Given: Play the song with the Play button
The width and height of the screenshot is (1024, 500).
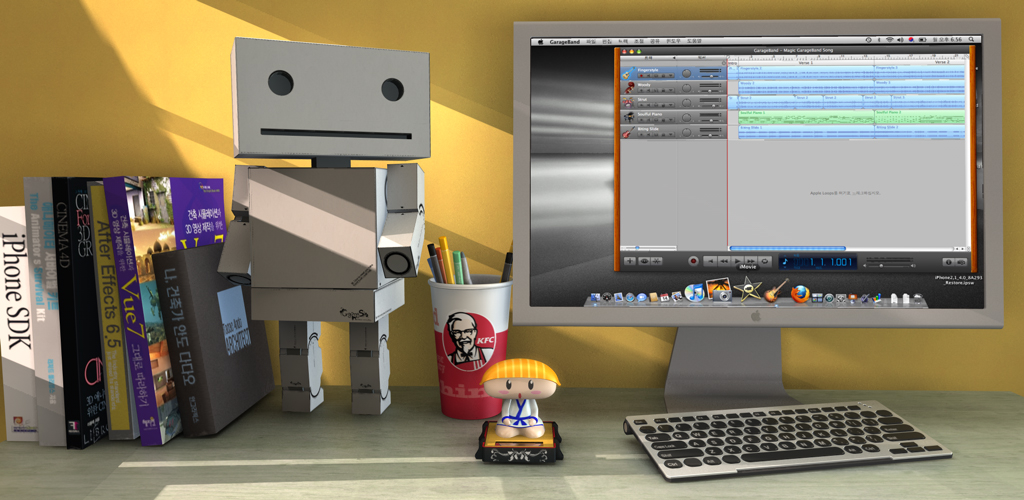Looking at the screenshot, I should (x=737, y=261).
